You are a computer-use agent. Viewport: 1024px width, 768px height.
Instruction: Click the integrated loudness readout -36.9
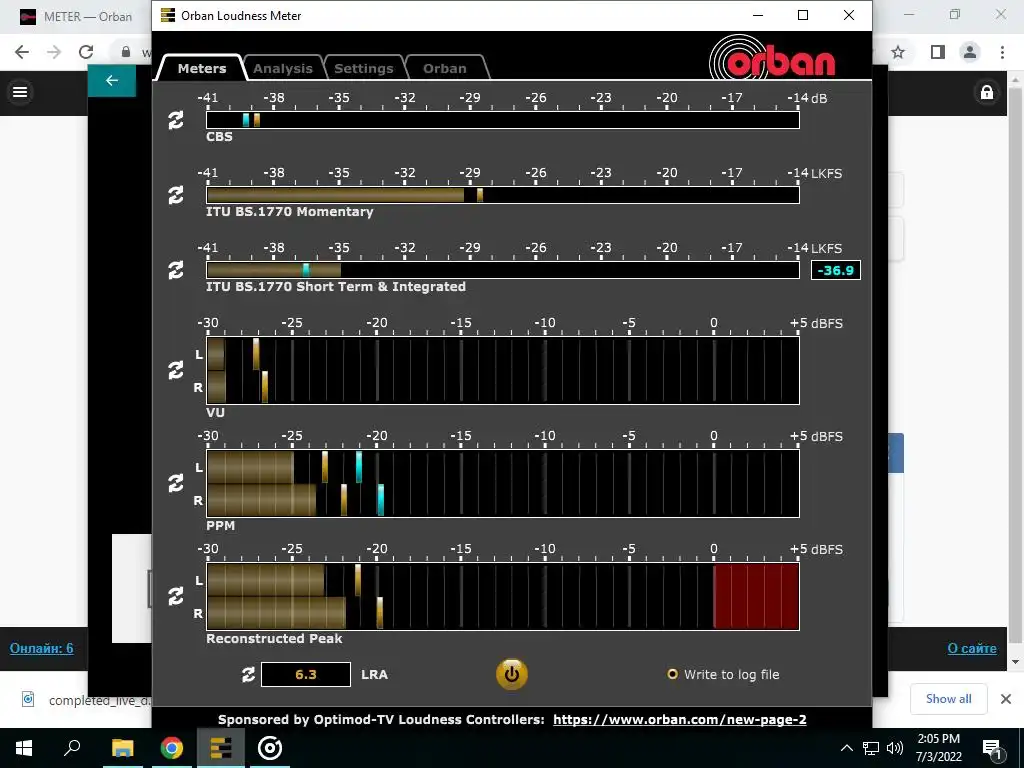(836, 270)
